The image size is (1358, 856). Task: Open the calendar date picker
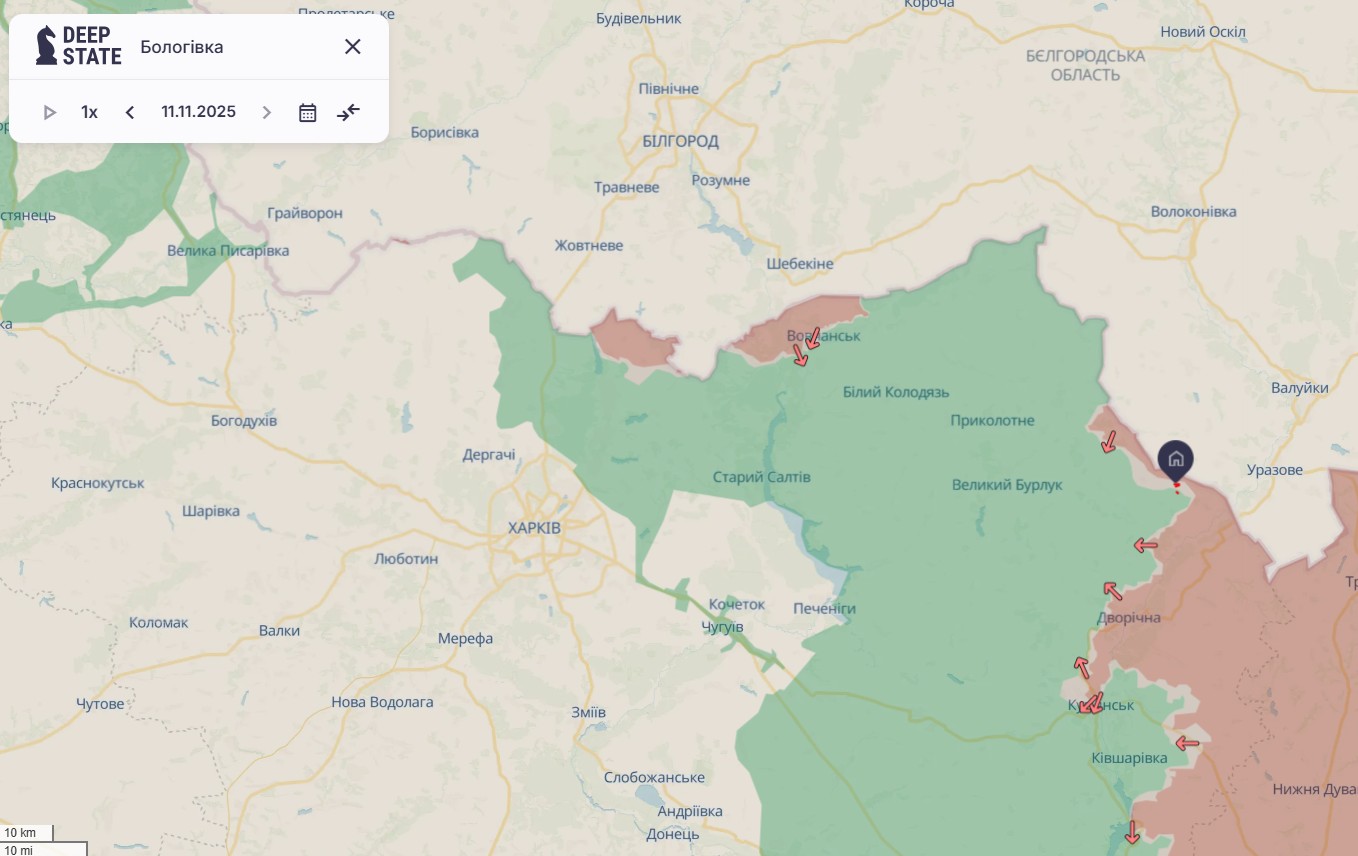tap(307, 112)
